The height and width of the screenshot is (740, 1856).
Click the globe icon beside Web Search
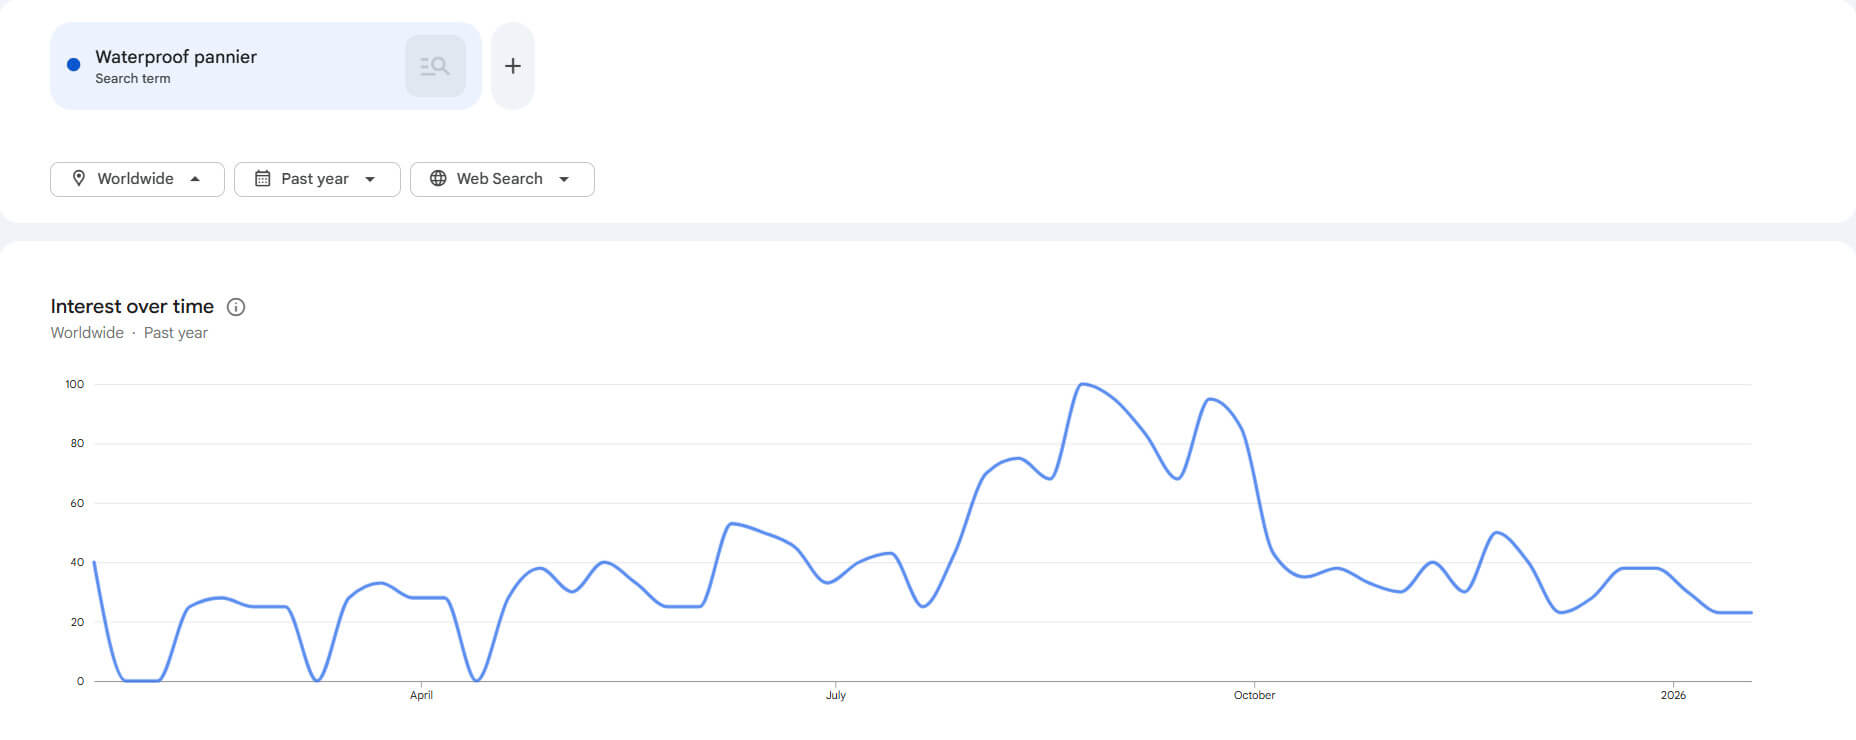pyautogui.click(x=438, y=178)
